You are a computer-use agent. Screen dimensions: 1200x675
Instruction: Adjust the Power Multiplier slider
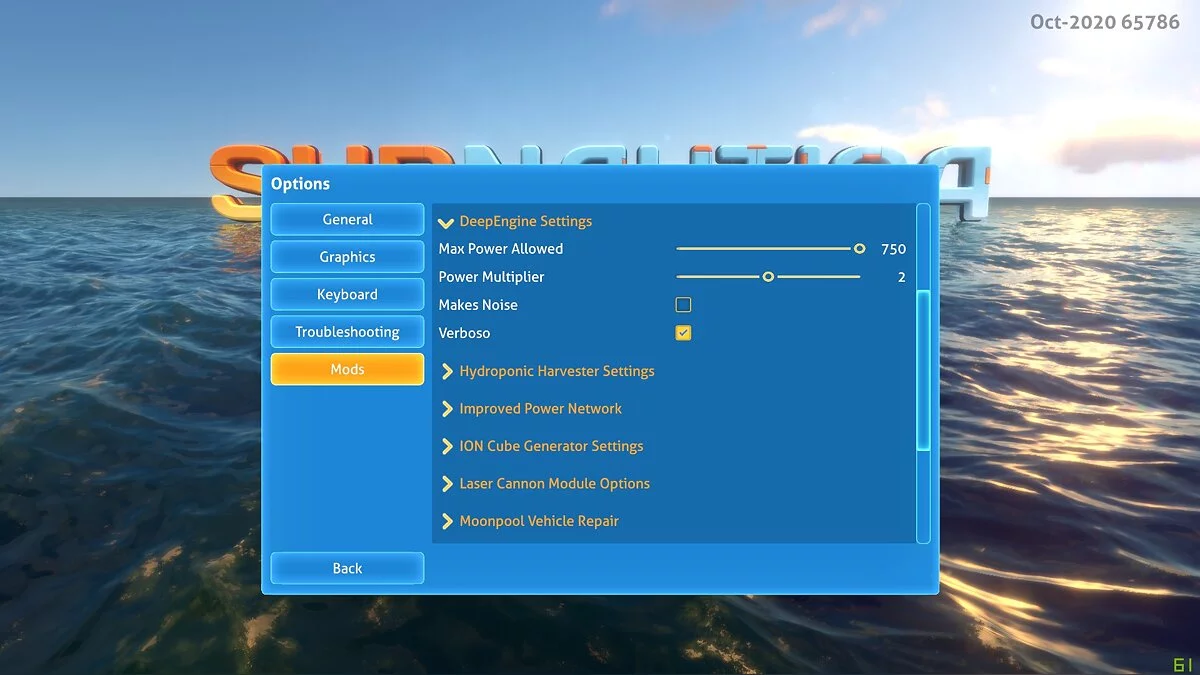(x=768, y=276)
